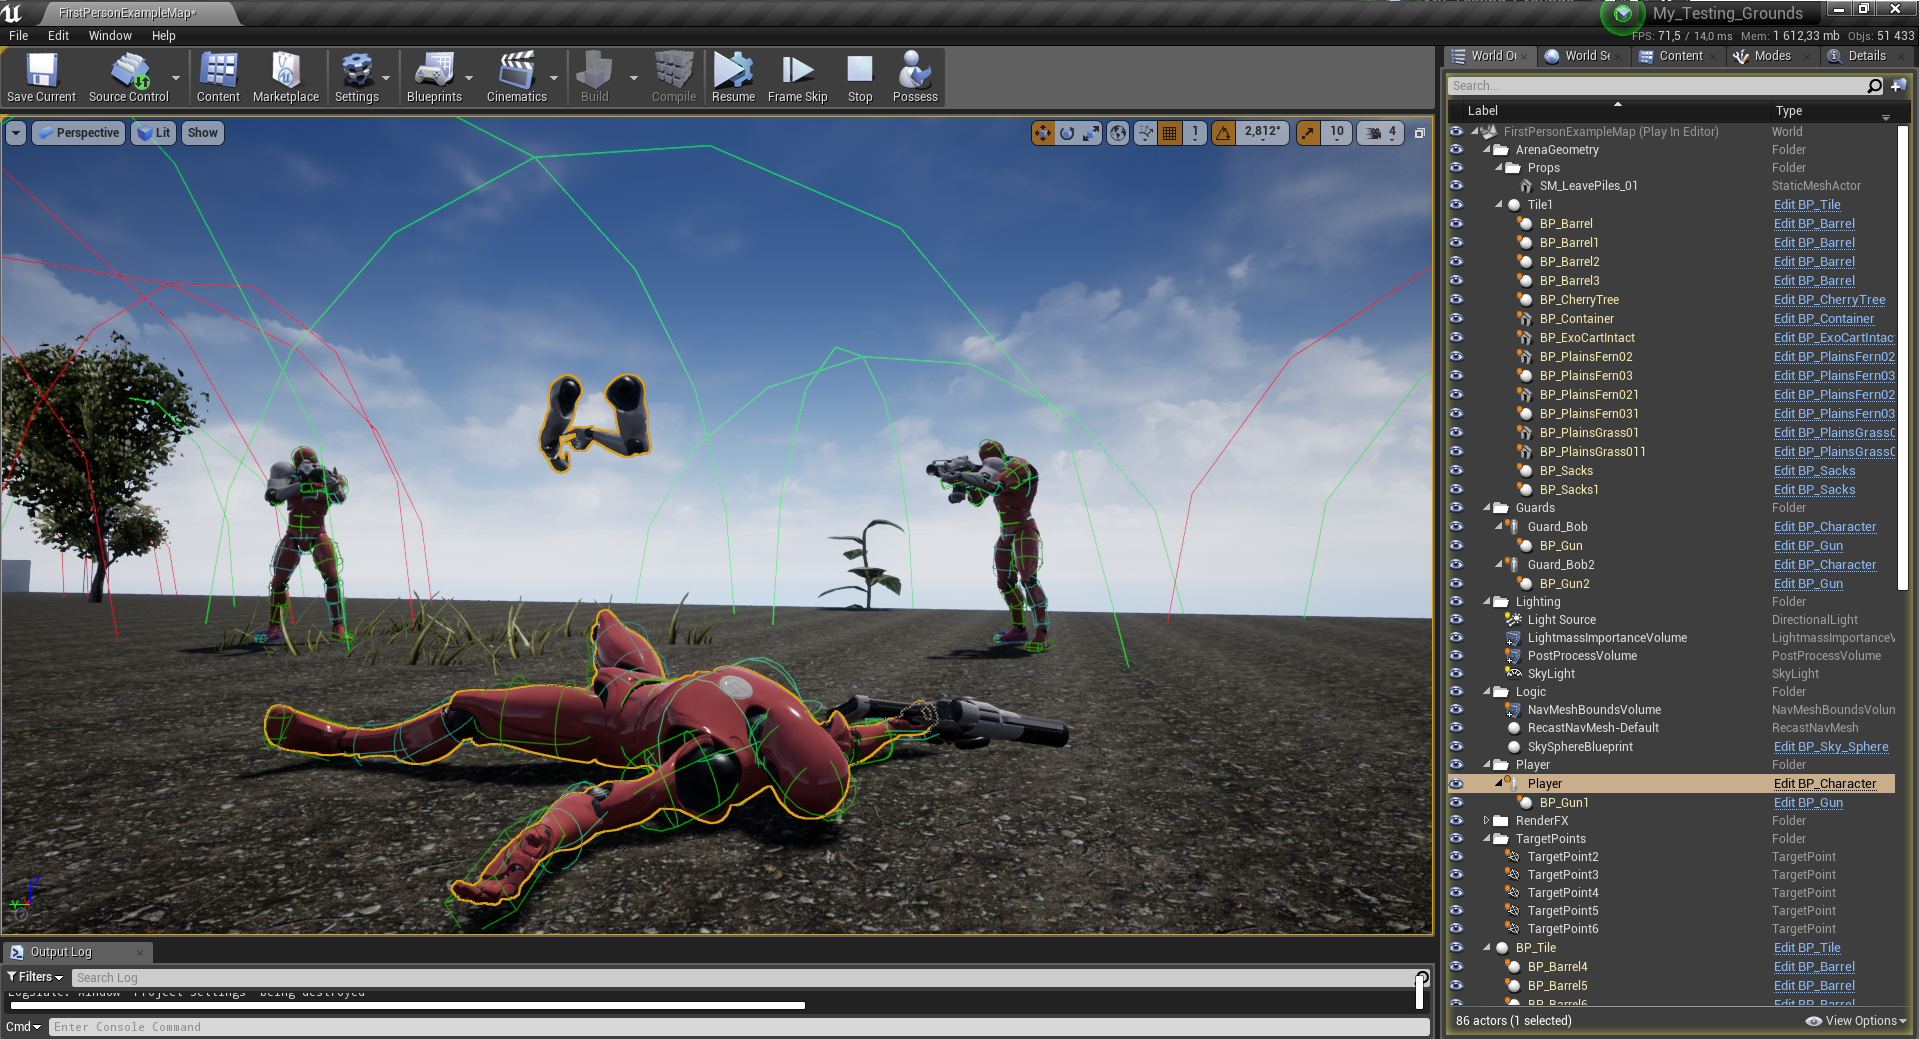The height and width of the screenshot is (1039, 1919).
Task: Select the scale gizmo mode
Action: pos(1091,133)
